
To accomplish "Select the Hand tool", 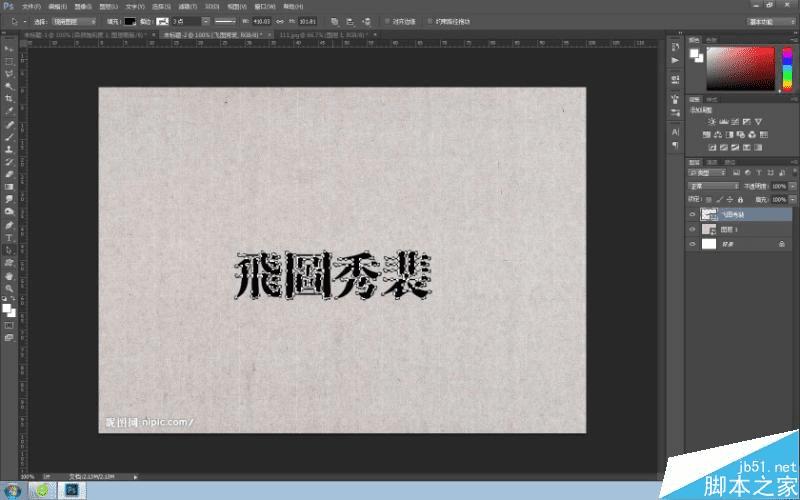I will tap(9, 276).
